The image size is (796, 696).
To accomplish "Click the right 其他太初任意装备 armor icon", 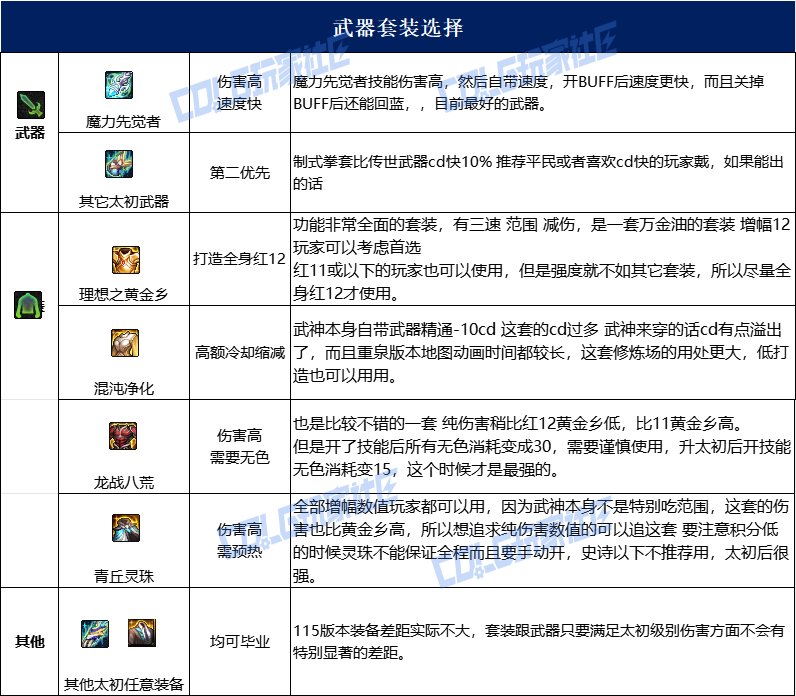I will point(142,633).
